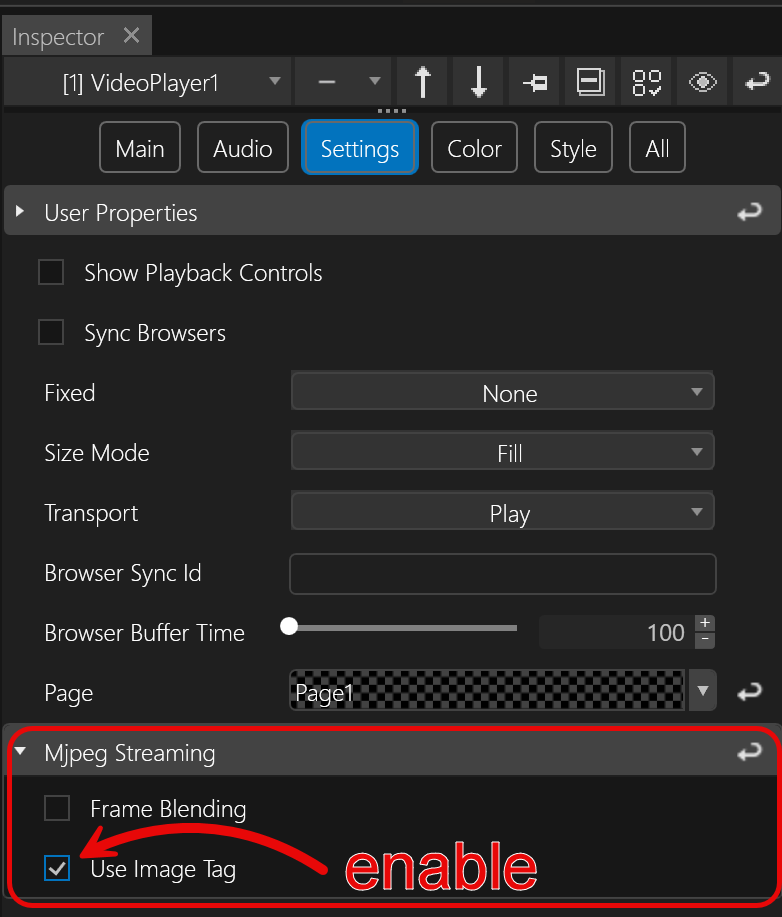Open the Transport dropdown set to Play

pyautogui.click(x=502, y=511)
